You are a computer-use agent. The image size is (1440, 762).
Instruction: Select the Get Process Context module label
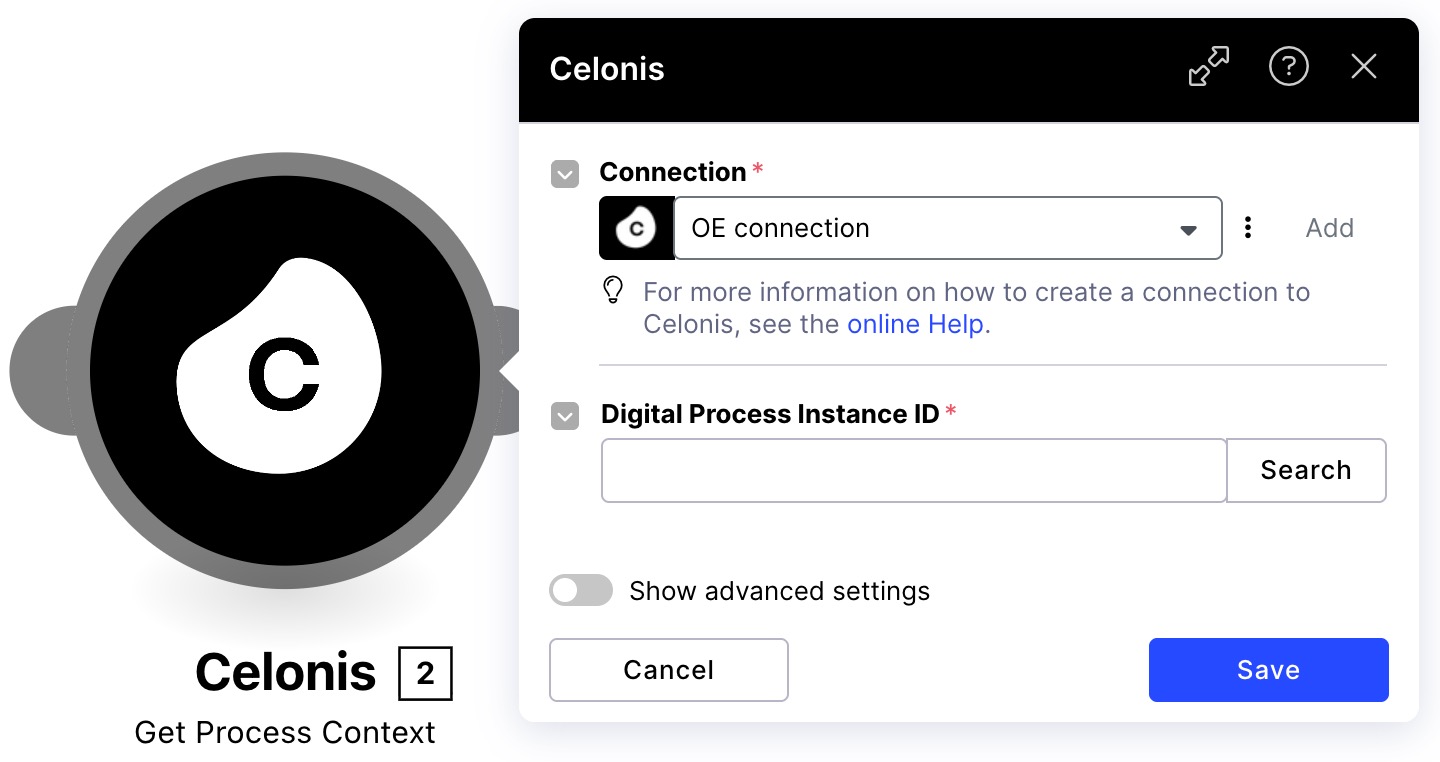click(x=285, y=732)
